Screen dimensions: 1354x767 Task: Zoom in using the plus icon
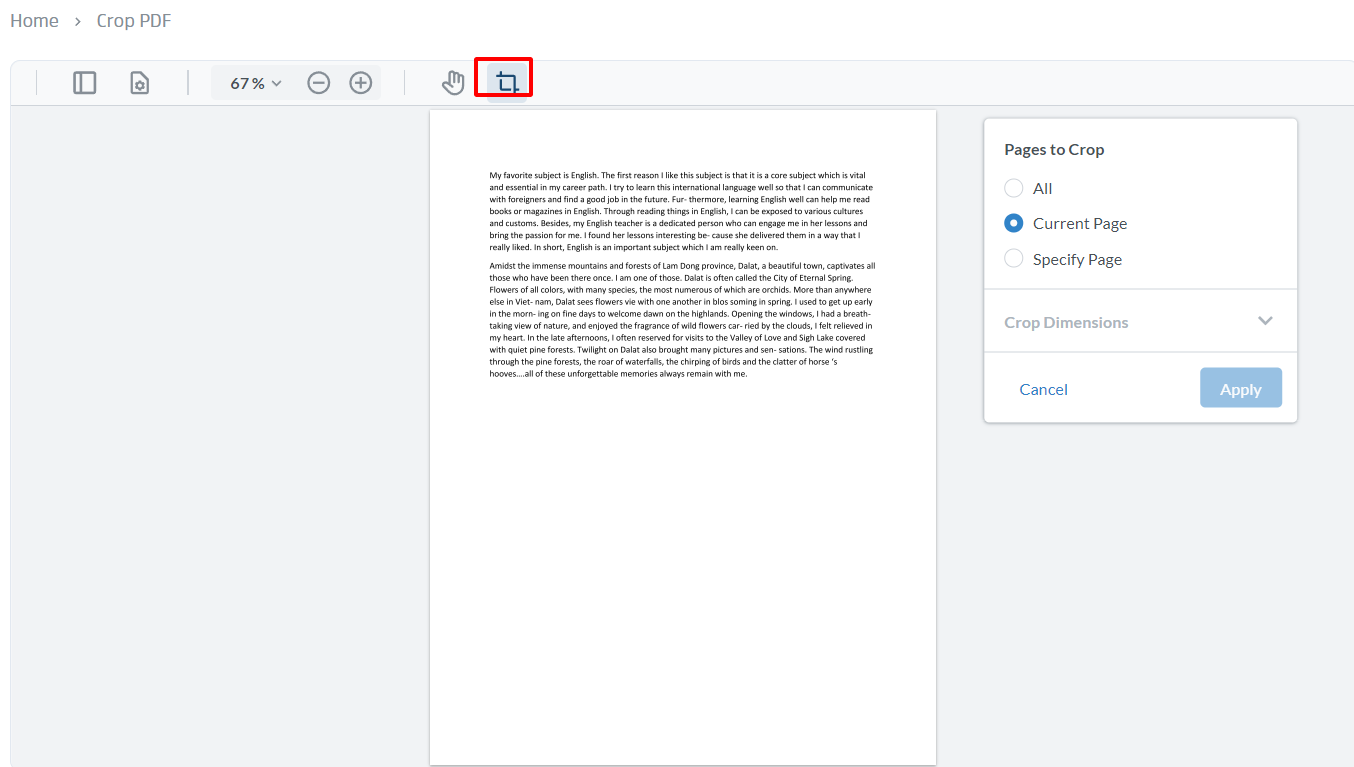tap(360, 83)
